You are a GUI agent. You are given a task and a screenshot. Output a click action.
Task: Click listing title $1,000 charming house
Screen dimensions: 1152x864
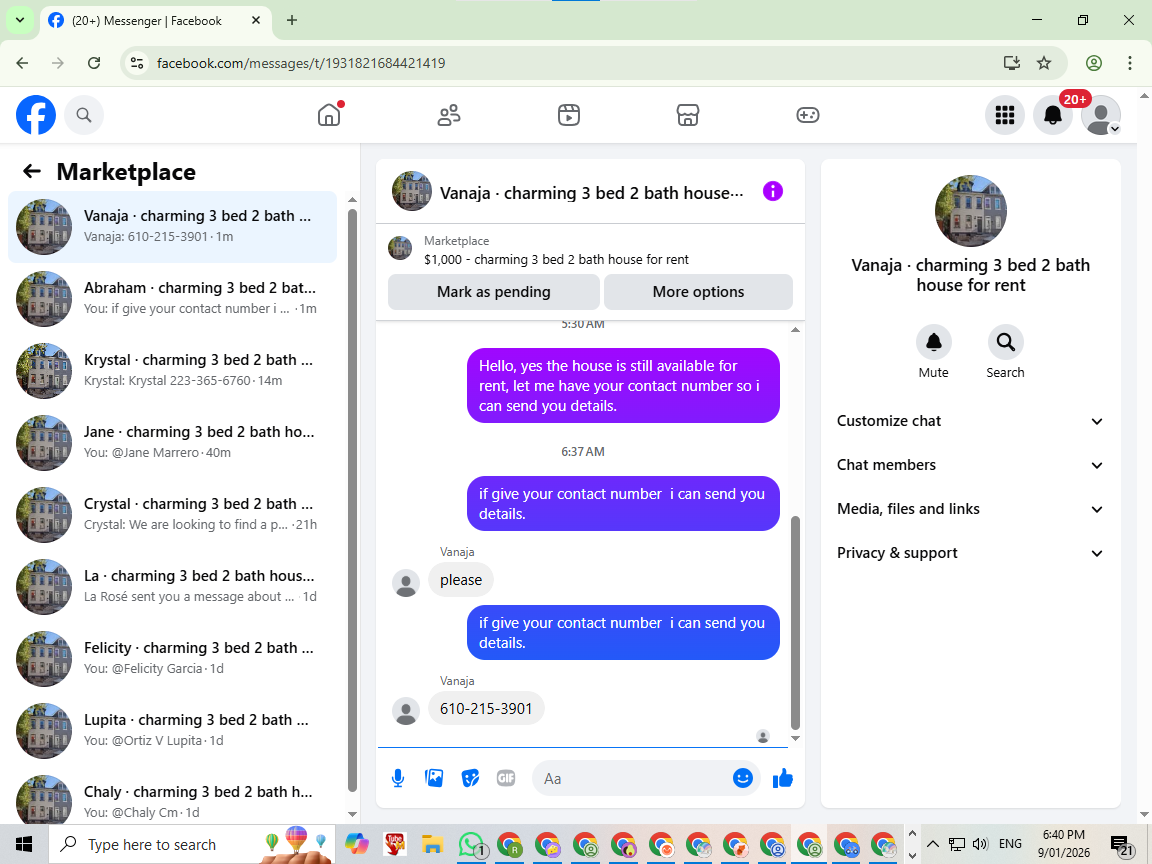click(556, 259)
